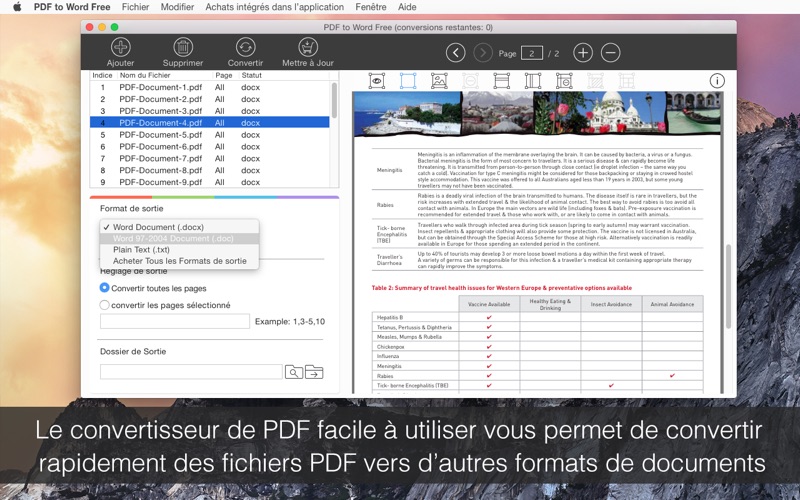Image resolution: width=800 pixels, height=500 pixels.
Task: Choose Plain Text (.txt) option
Action: point(179,249)
